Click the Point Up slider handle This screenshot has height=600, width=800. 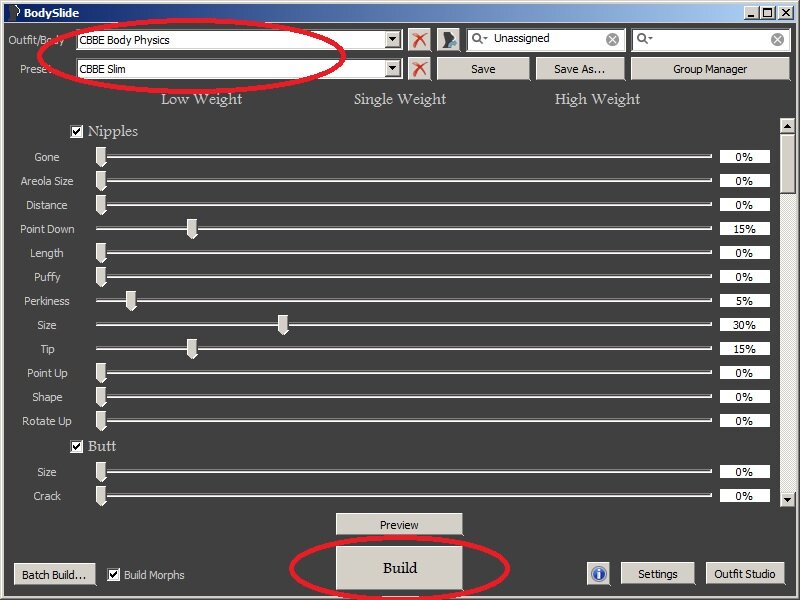pyautogui.click(x=101, y=373)
